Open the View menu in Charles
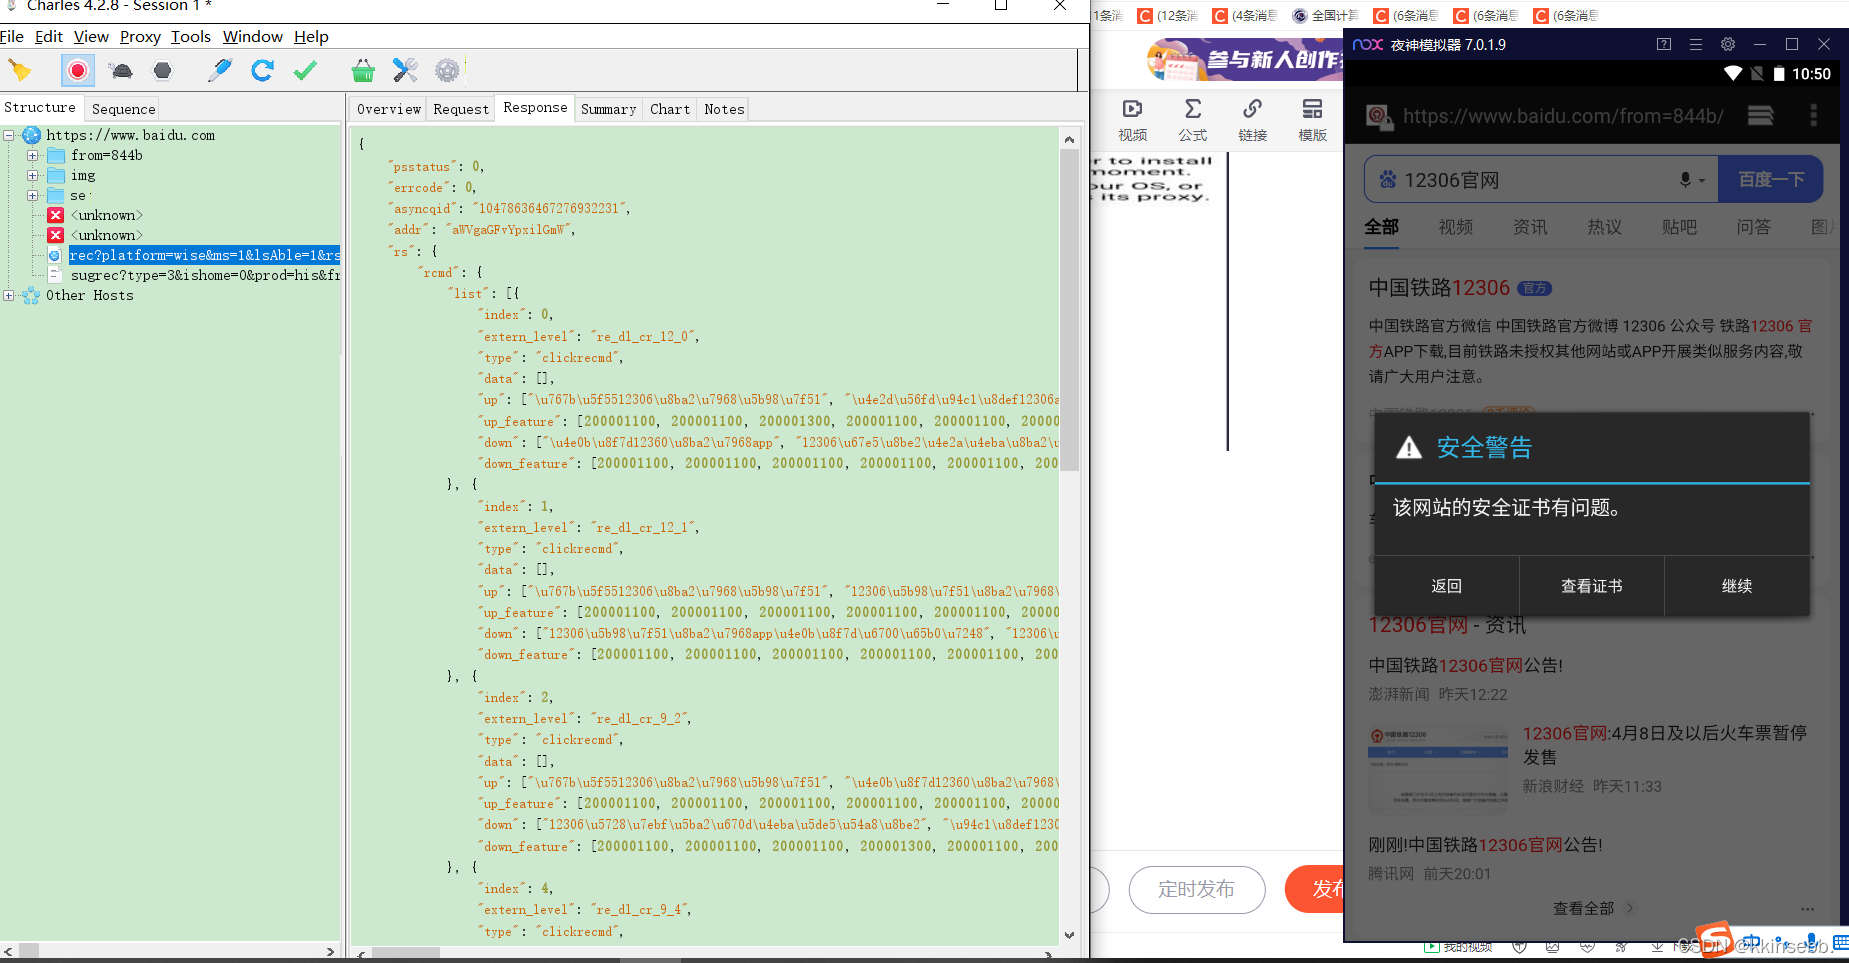 [91, 37]
